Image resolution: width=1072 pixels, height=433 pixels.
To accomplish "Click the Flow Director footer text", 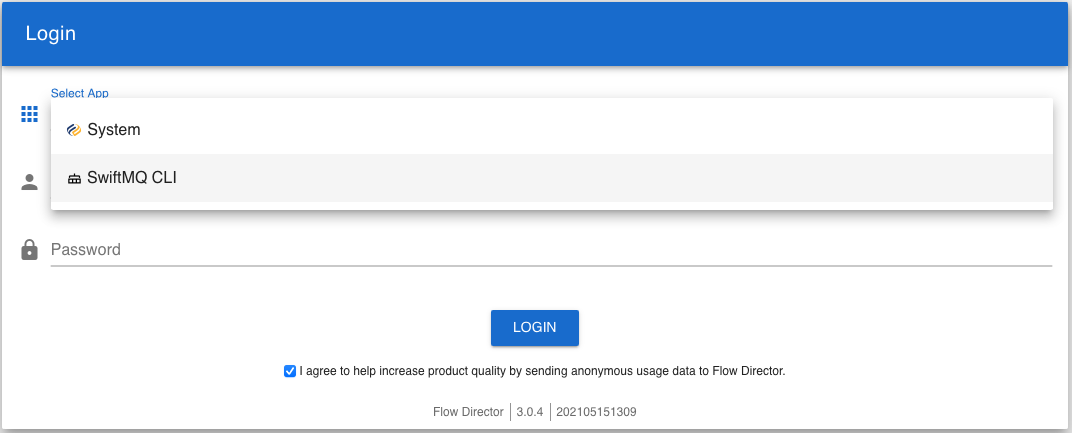I will click(469, 411).
